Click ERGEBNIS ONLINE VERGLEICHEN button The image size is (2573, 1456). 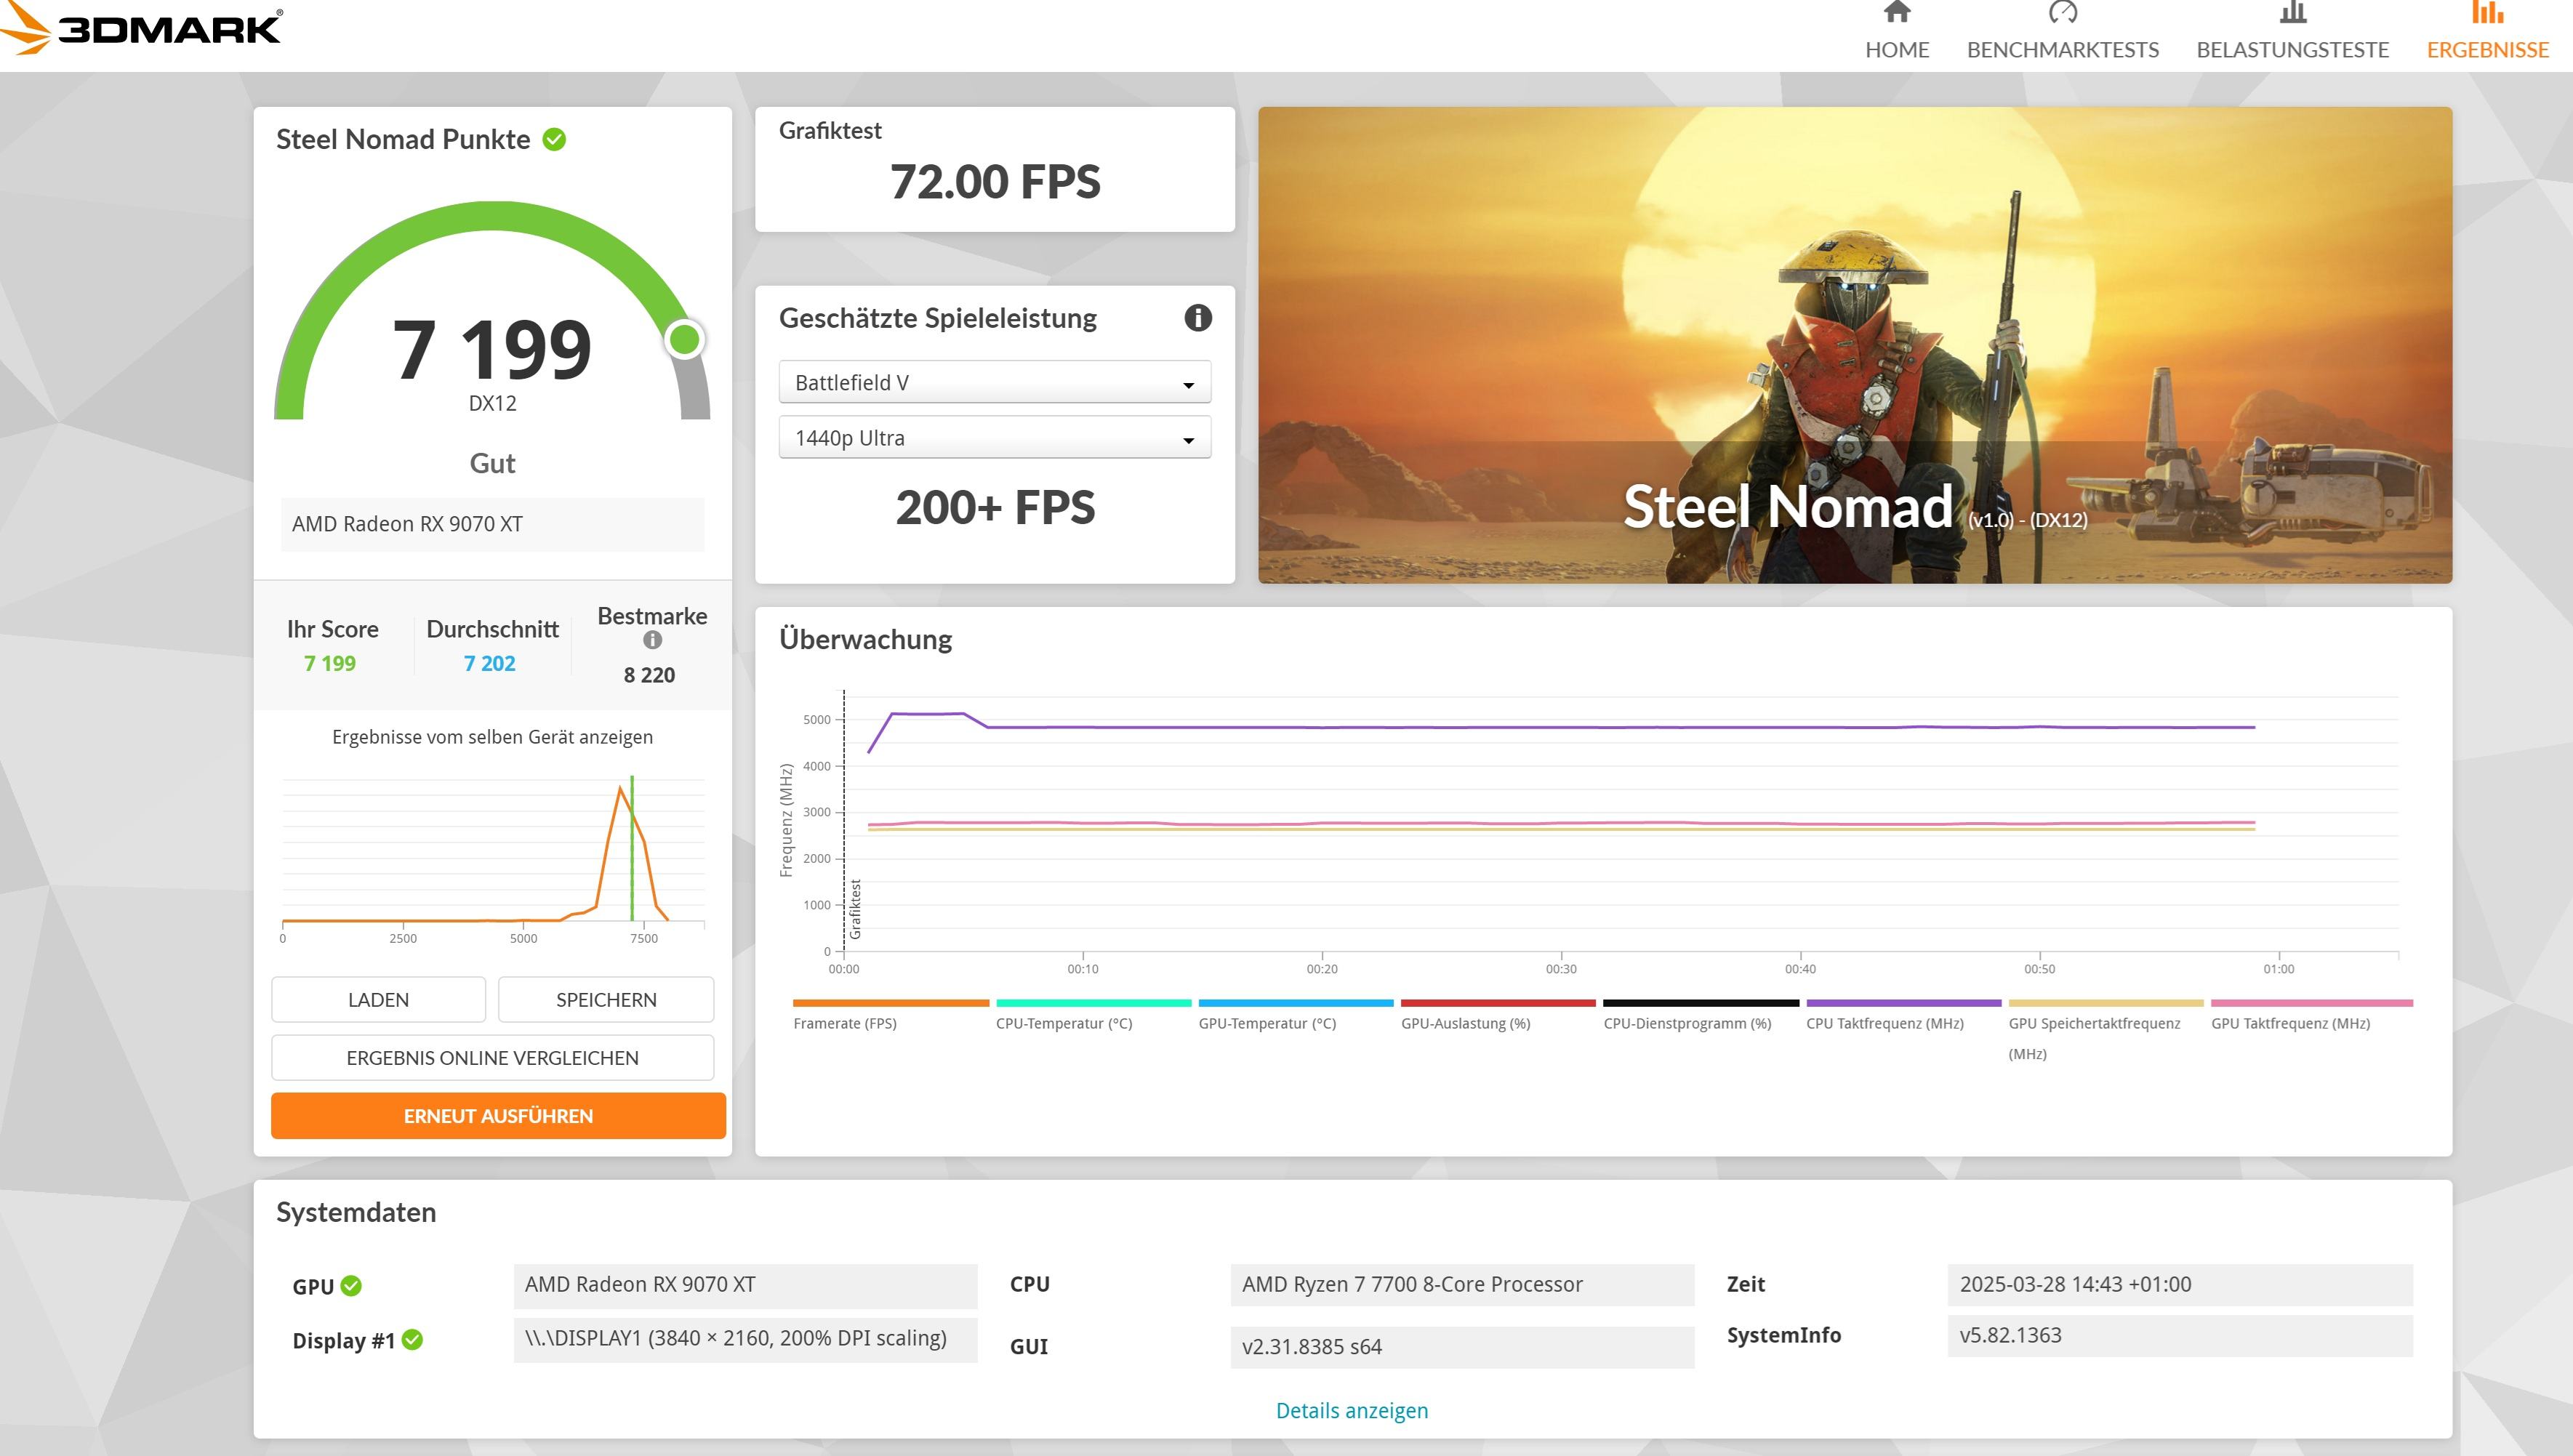click(492, 1058)
